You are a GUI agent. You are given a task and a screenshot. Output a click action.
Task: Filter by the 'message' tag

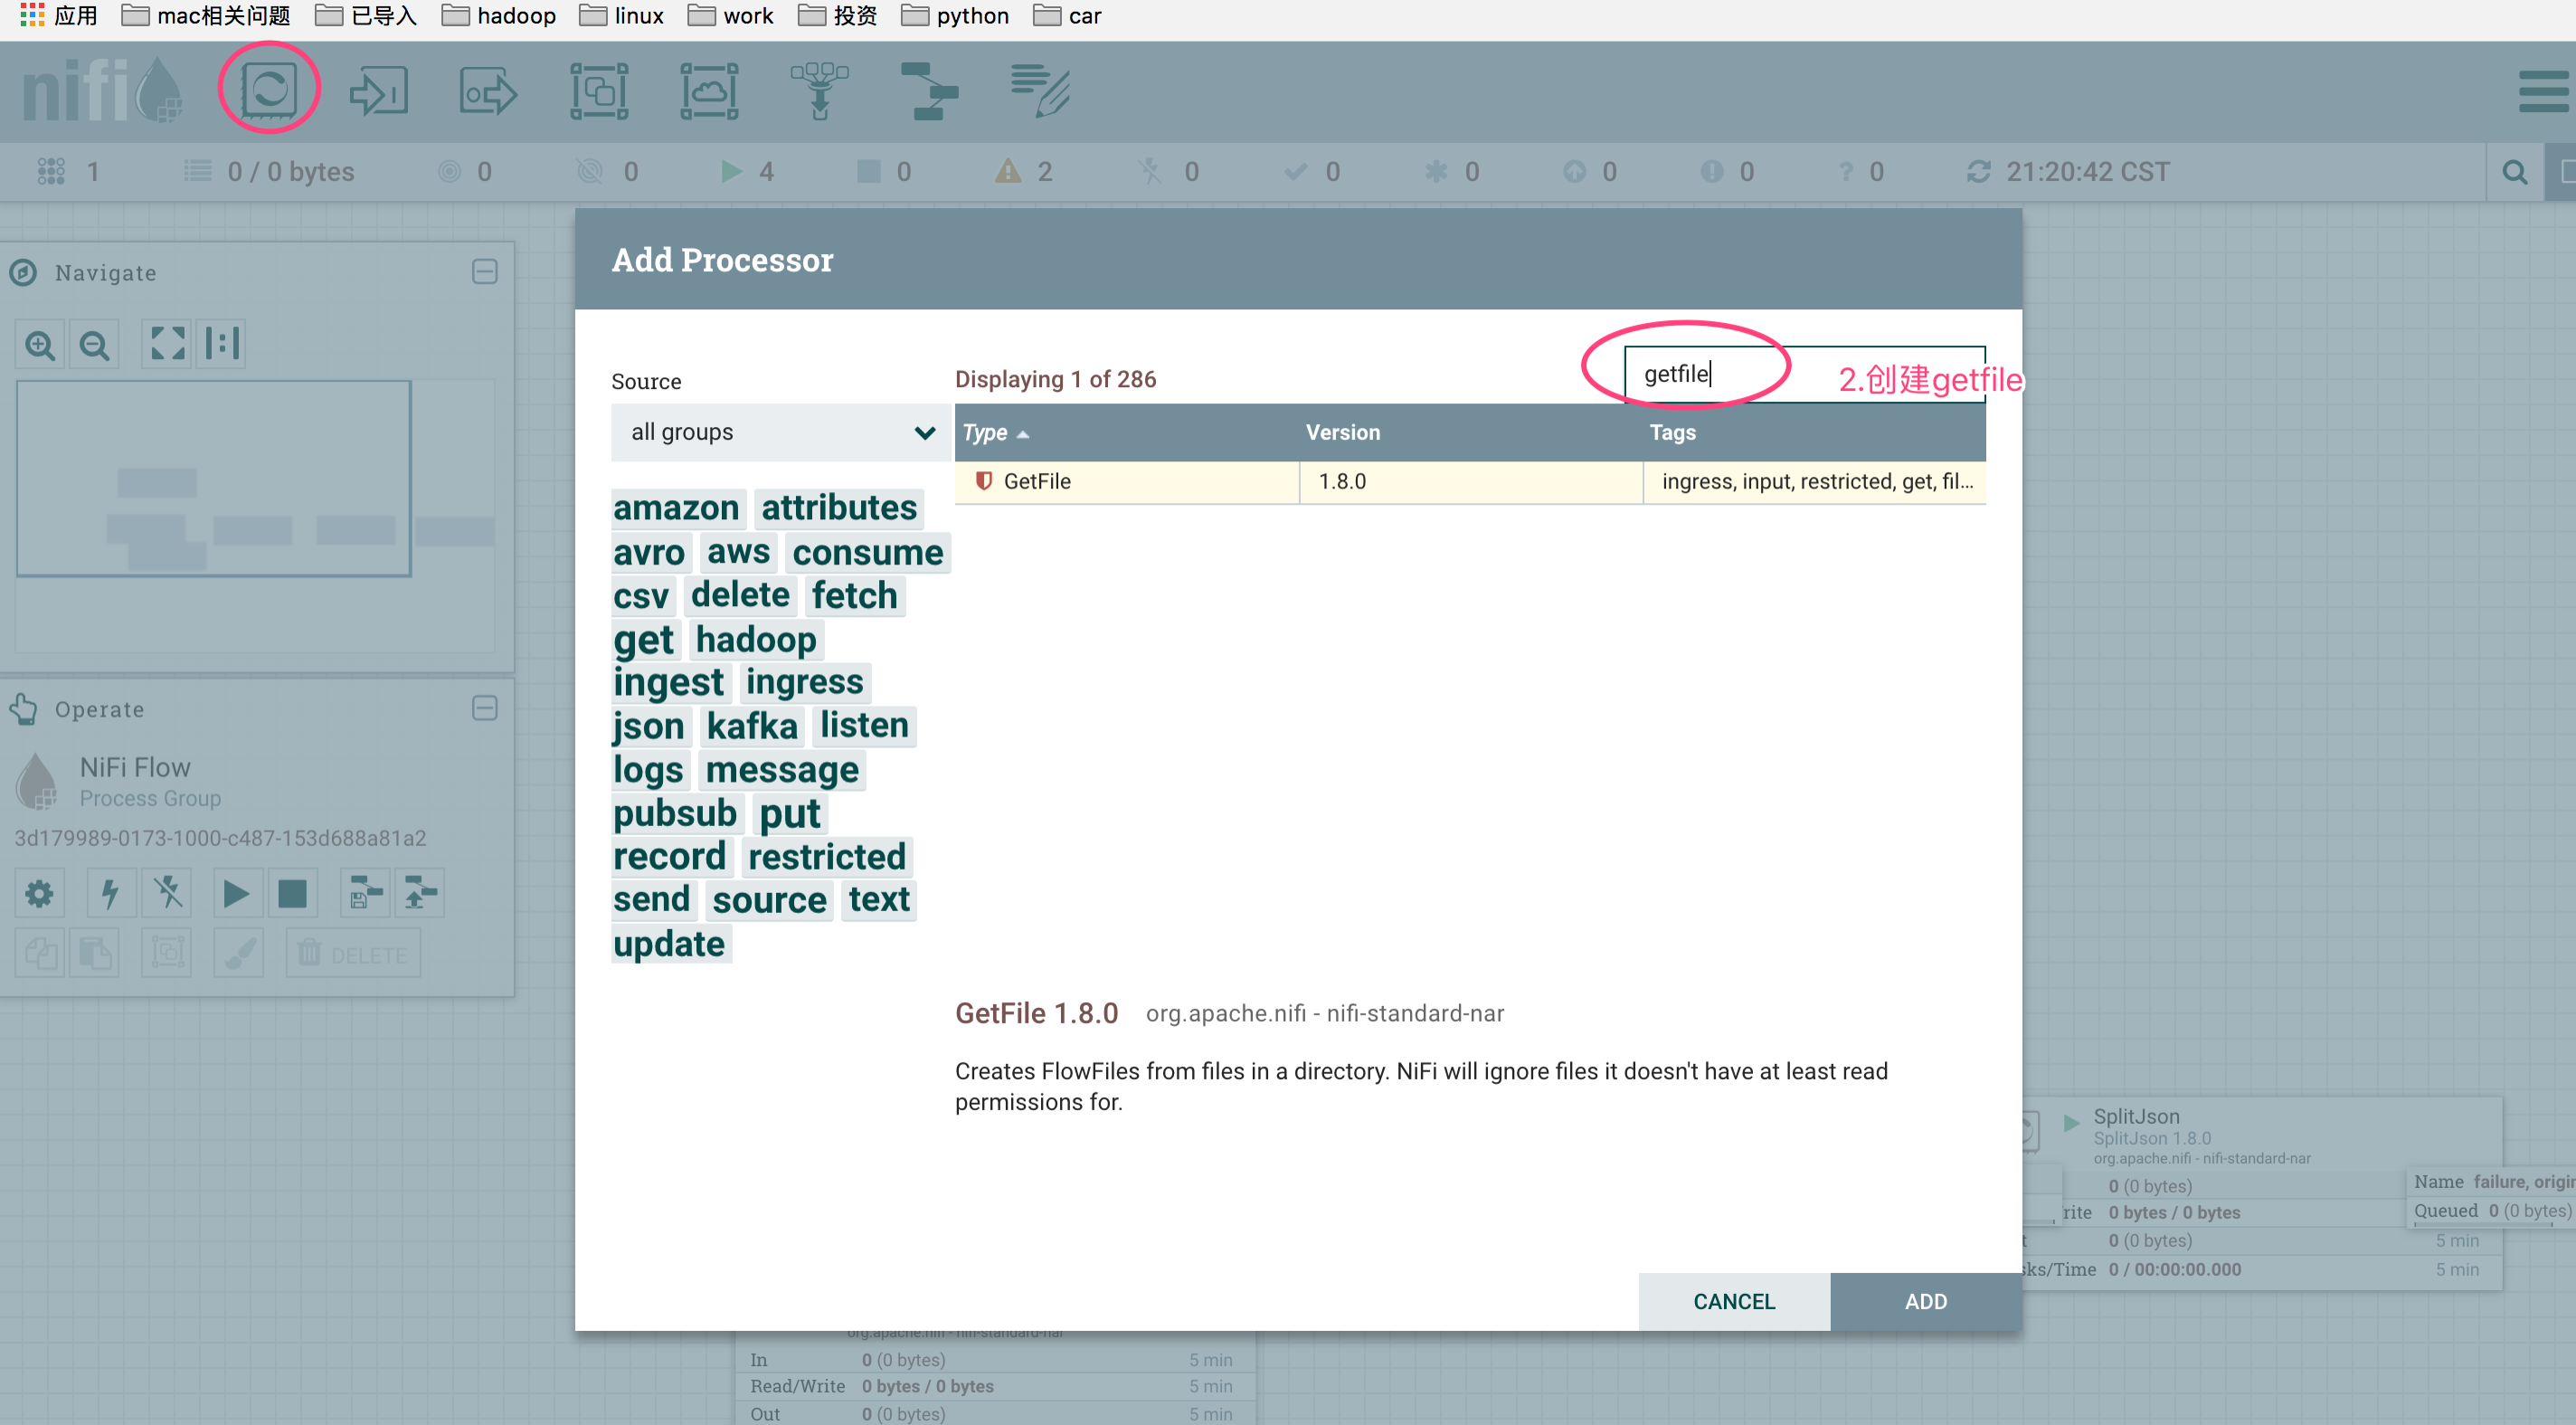[x=782, y=770]
